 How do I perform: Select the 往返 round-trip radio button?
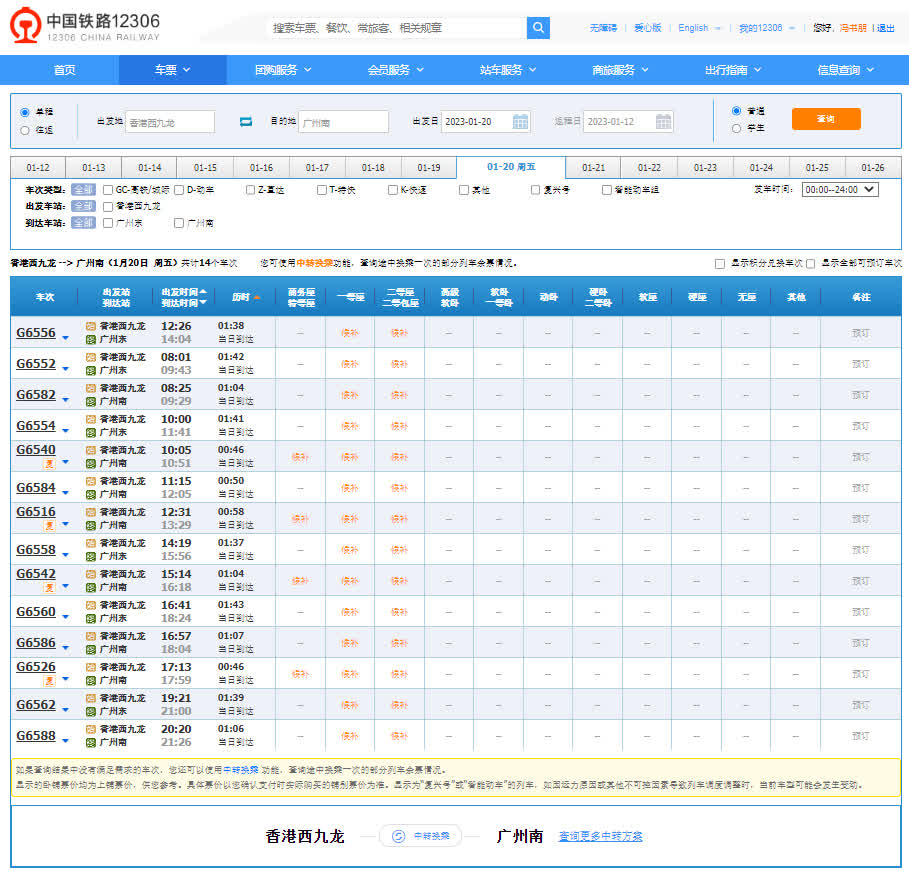coord(25,129)
